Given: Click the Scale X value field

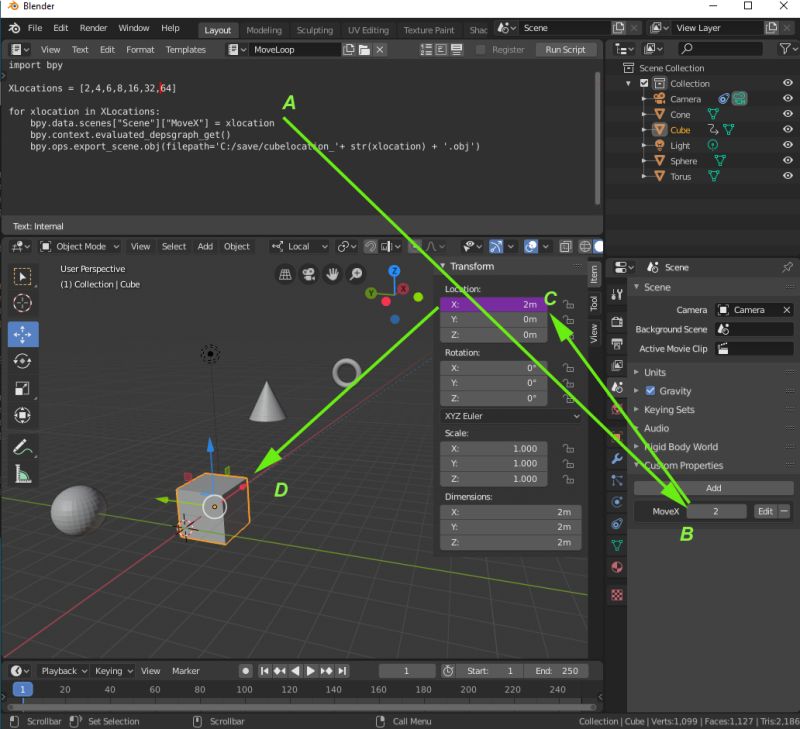Looking at the screenshot, I should [493, 448].
